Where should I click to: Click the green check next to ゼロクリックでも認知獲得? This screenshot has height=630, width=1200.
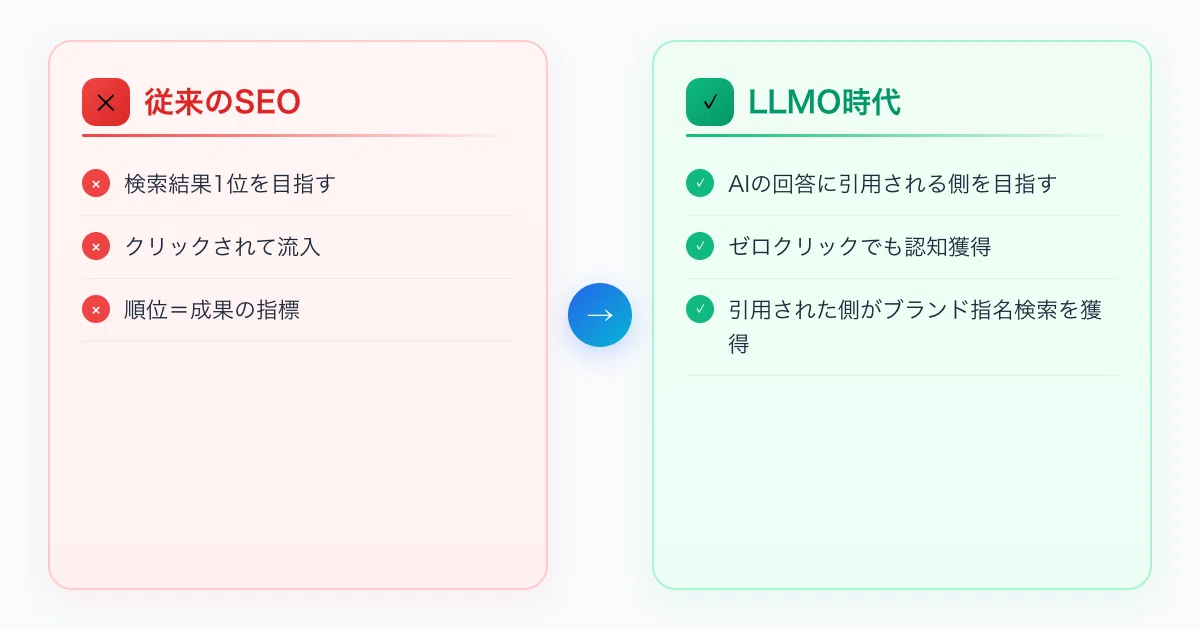[699, 247]
